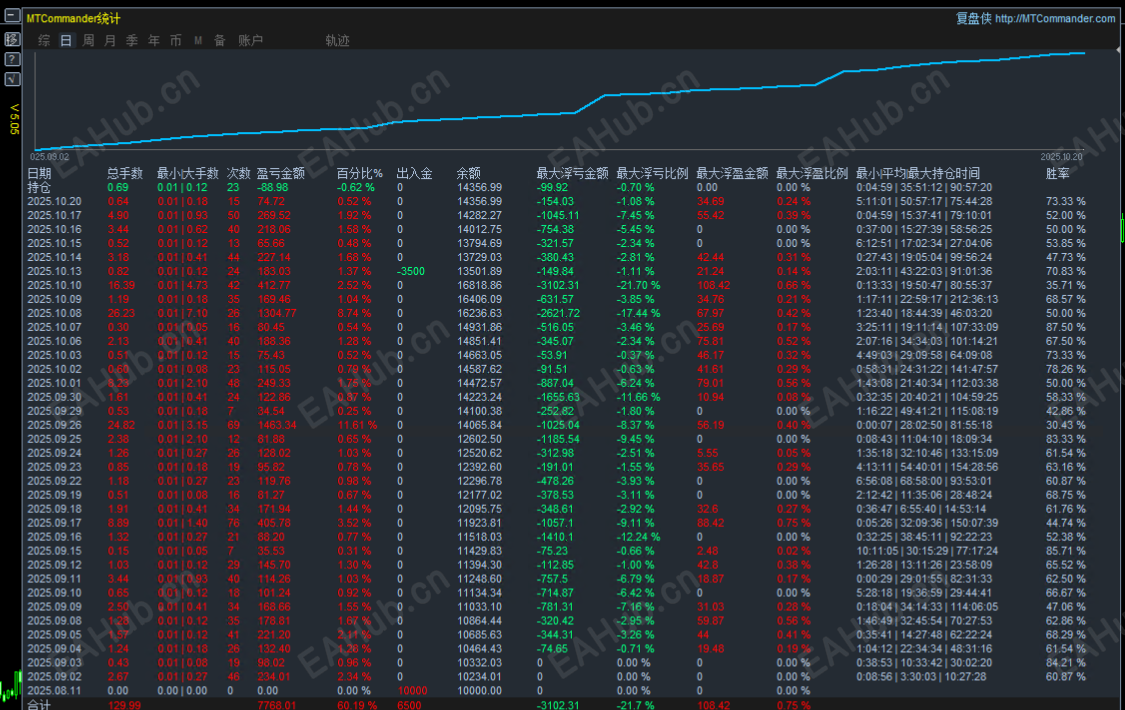This screenshot has width=1125, height=710.
Task: Select the 2025.09.02 date row
Action: 55,677
